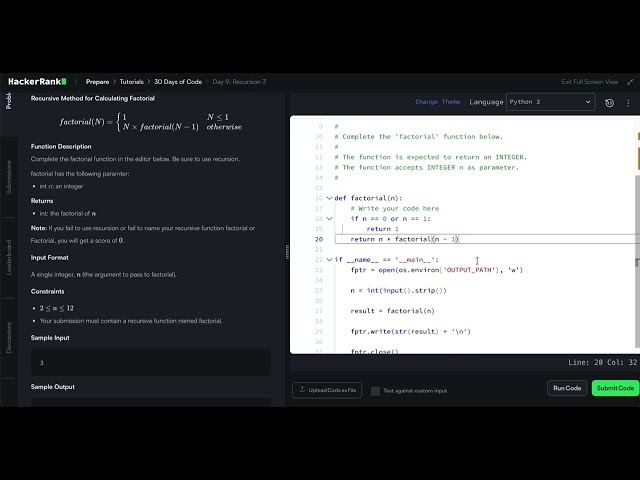Enable Test against custom input checkbox
This screenshot has width=640, height=480.
(x=376, y=391)
